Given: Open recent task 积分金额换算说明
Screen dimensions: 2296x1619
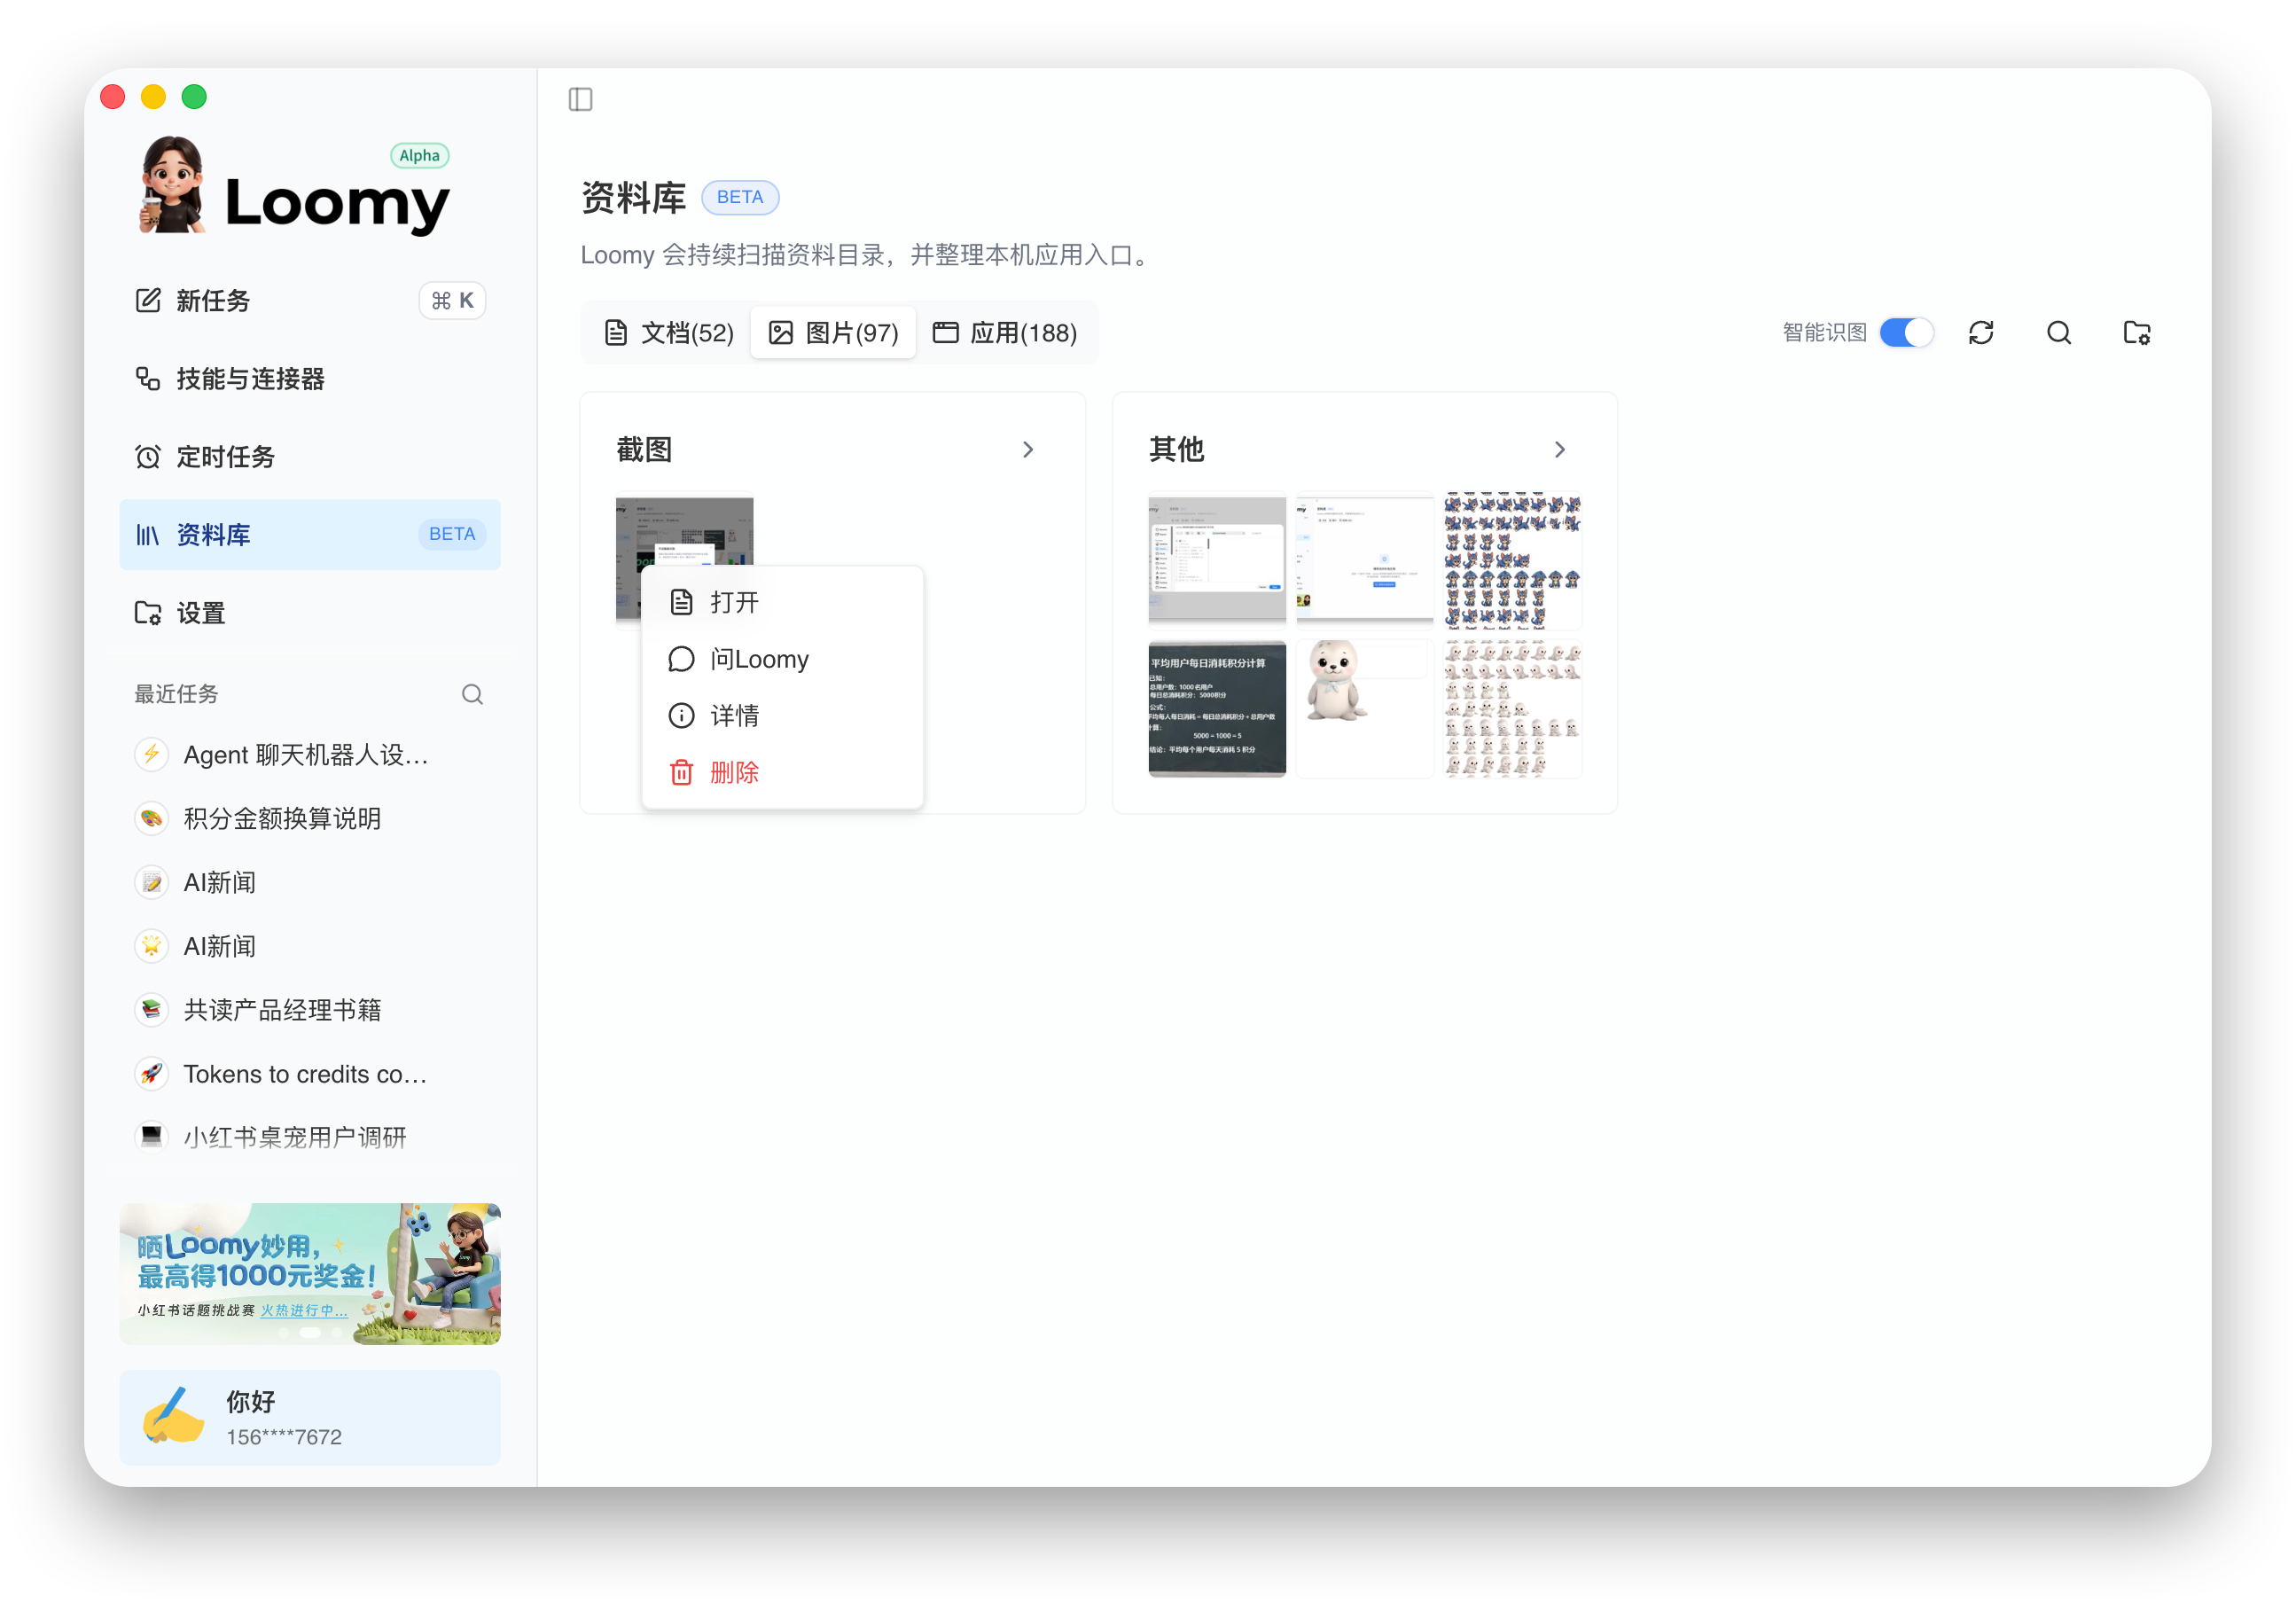Looking at the screenshot, I should click(310, 818).
